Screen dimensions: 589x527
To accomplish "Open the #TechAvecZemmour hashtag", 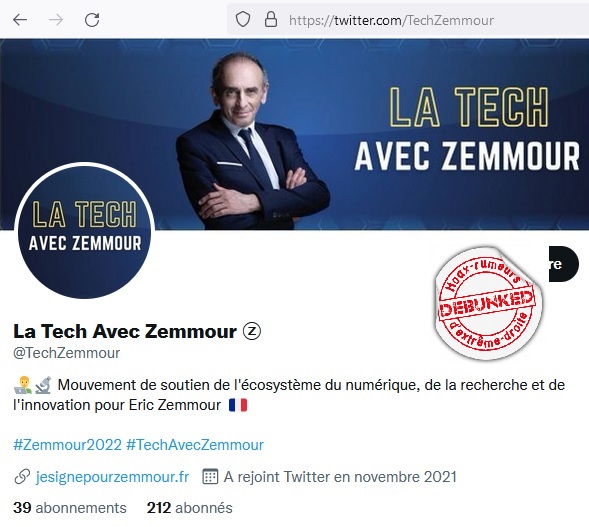I will pos(195,444).
